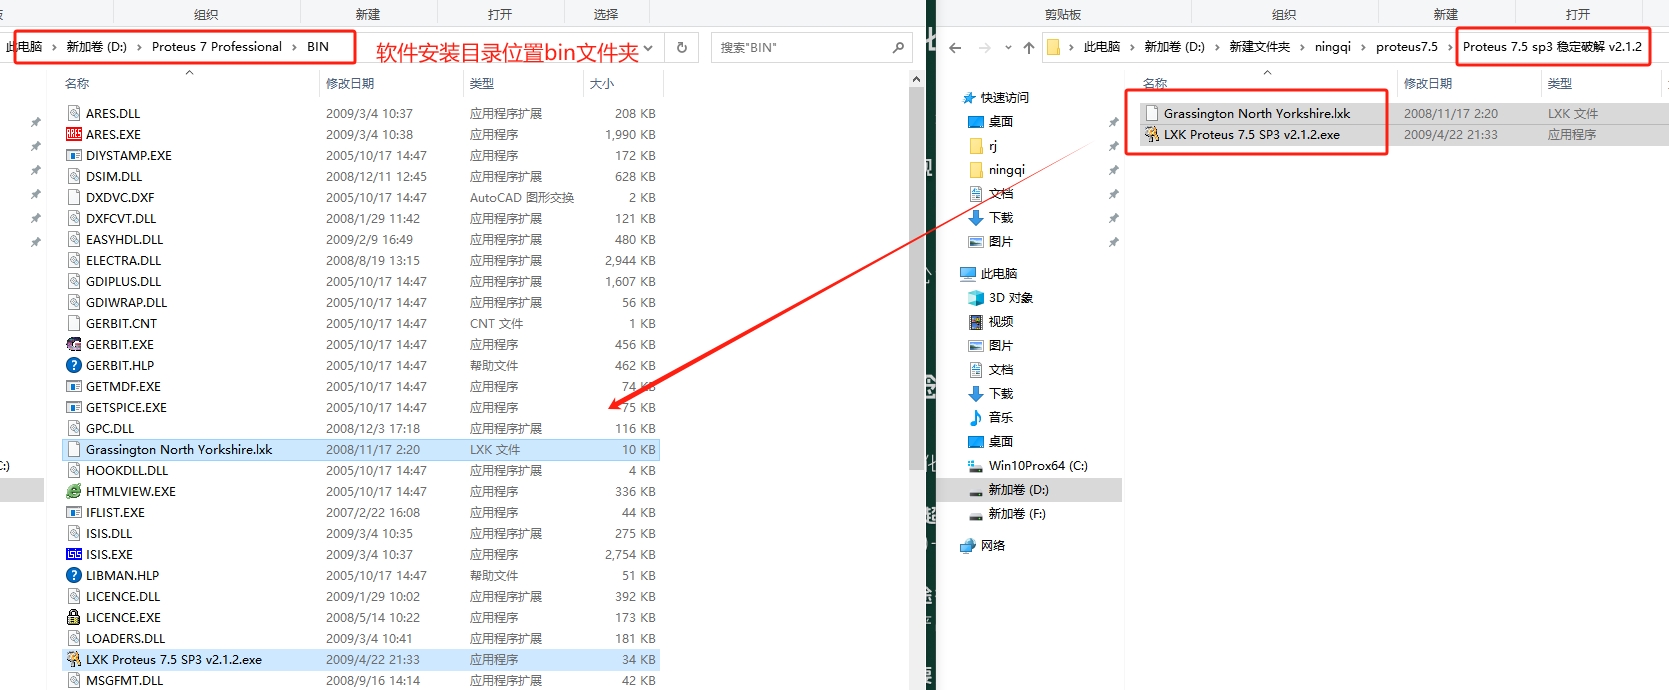Click the GERBIT.EXE file icon
This screenshot has width=1669, height=690.
click(74, 344)
